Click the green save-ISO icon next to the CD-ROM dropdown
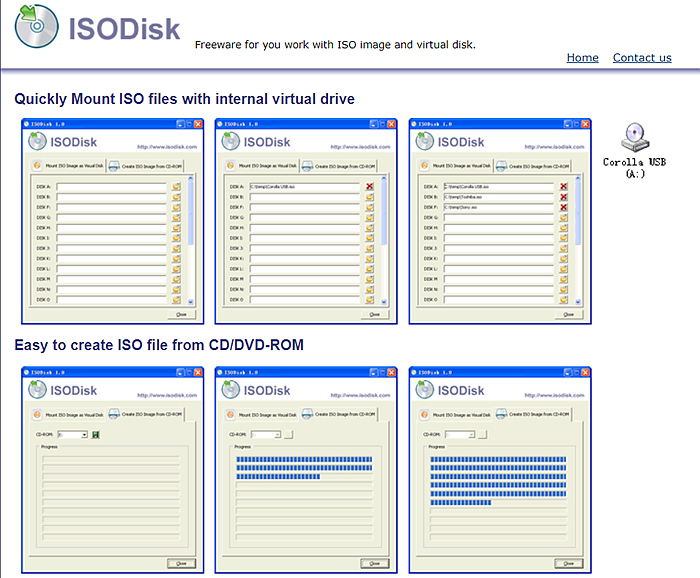This screenshot has width=700, height=578. click(x=95, y=434)
